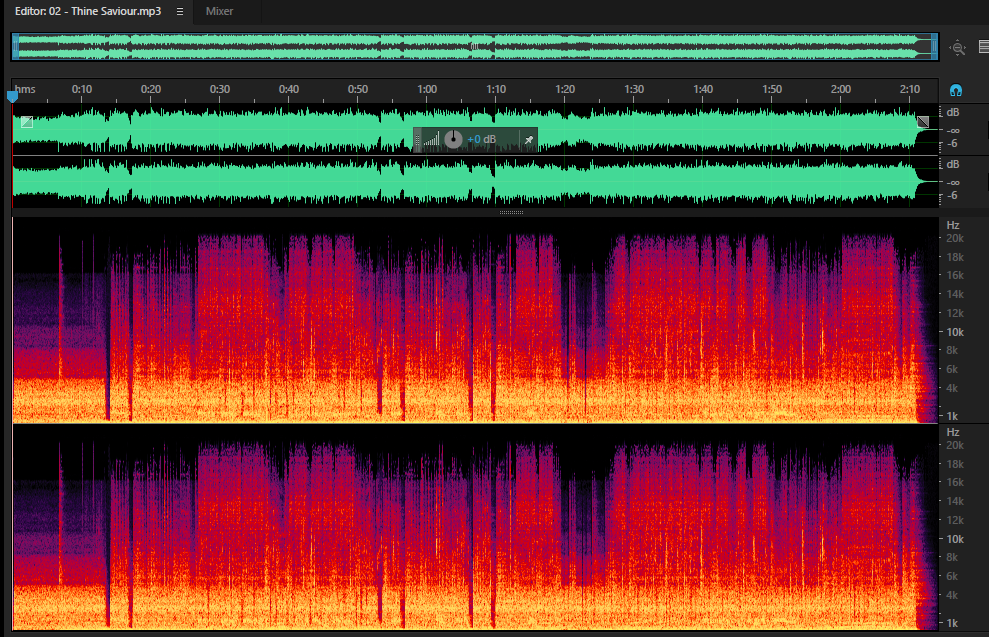Click the +0 dB value in the HUD

point(481,139)
